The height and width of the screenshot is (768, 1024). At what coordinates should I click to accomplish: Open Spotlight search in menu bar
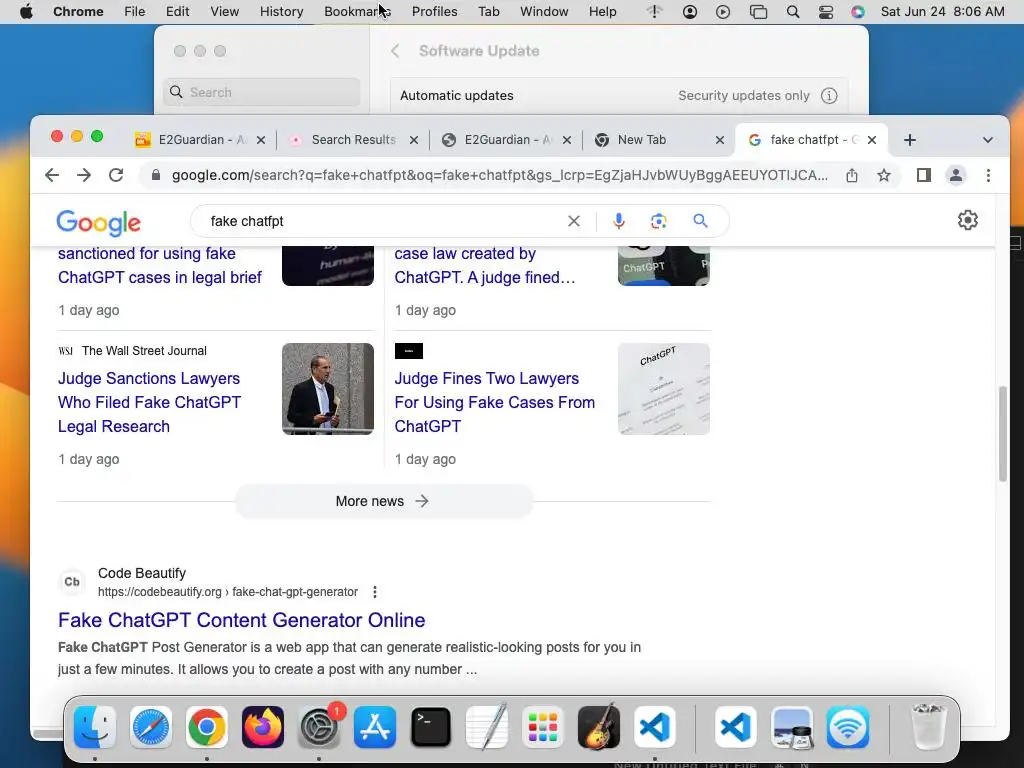point(793,12)
